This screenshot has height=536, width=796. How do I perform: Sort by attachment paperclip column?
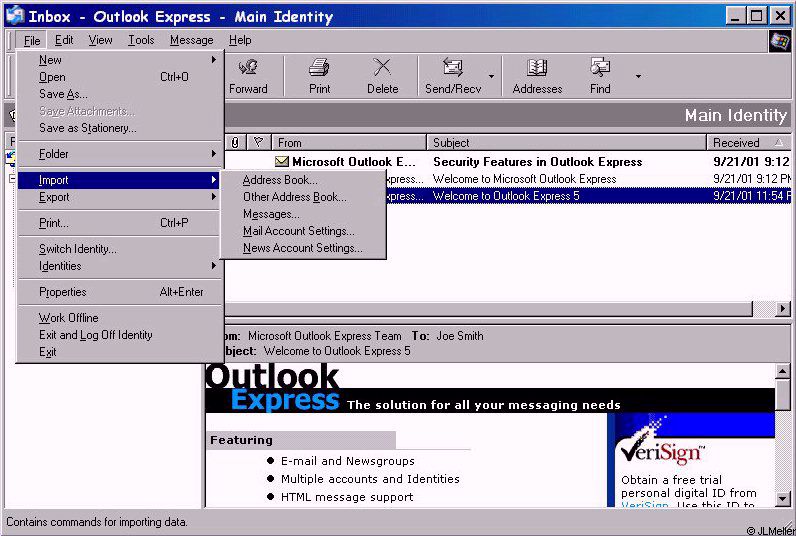pyautogui.click(x=235, y=143)
